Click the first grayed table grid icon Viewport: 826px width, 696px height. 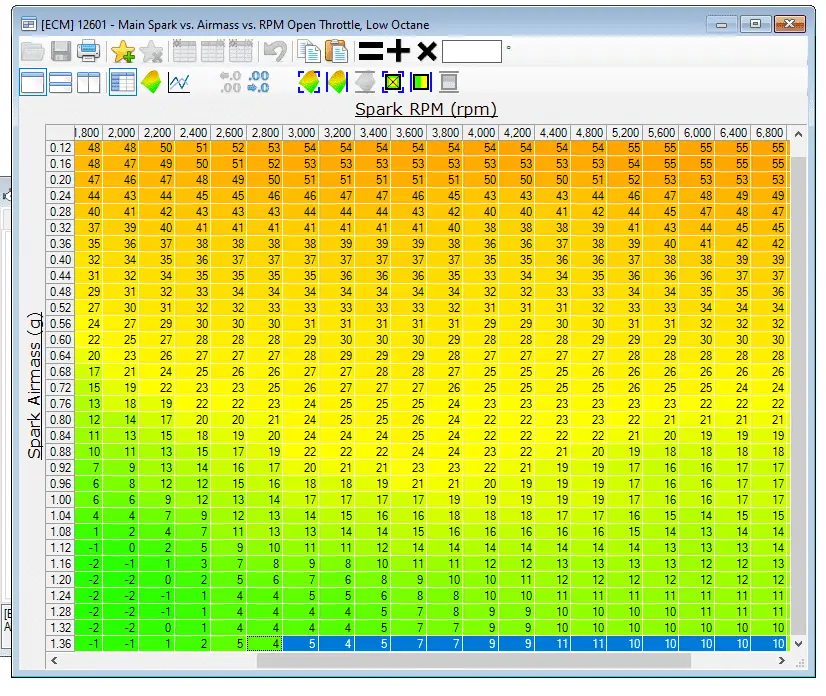pos(184,51)
